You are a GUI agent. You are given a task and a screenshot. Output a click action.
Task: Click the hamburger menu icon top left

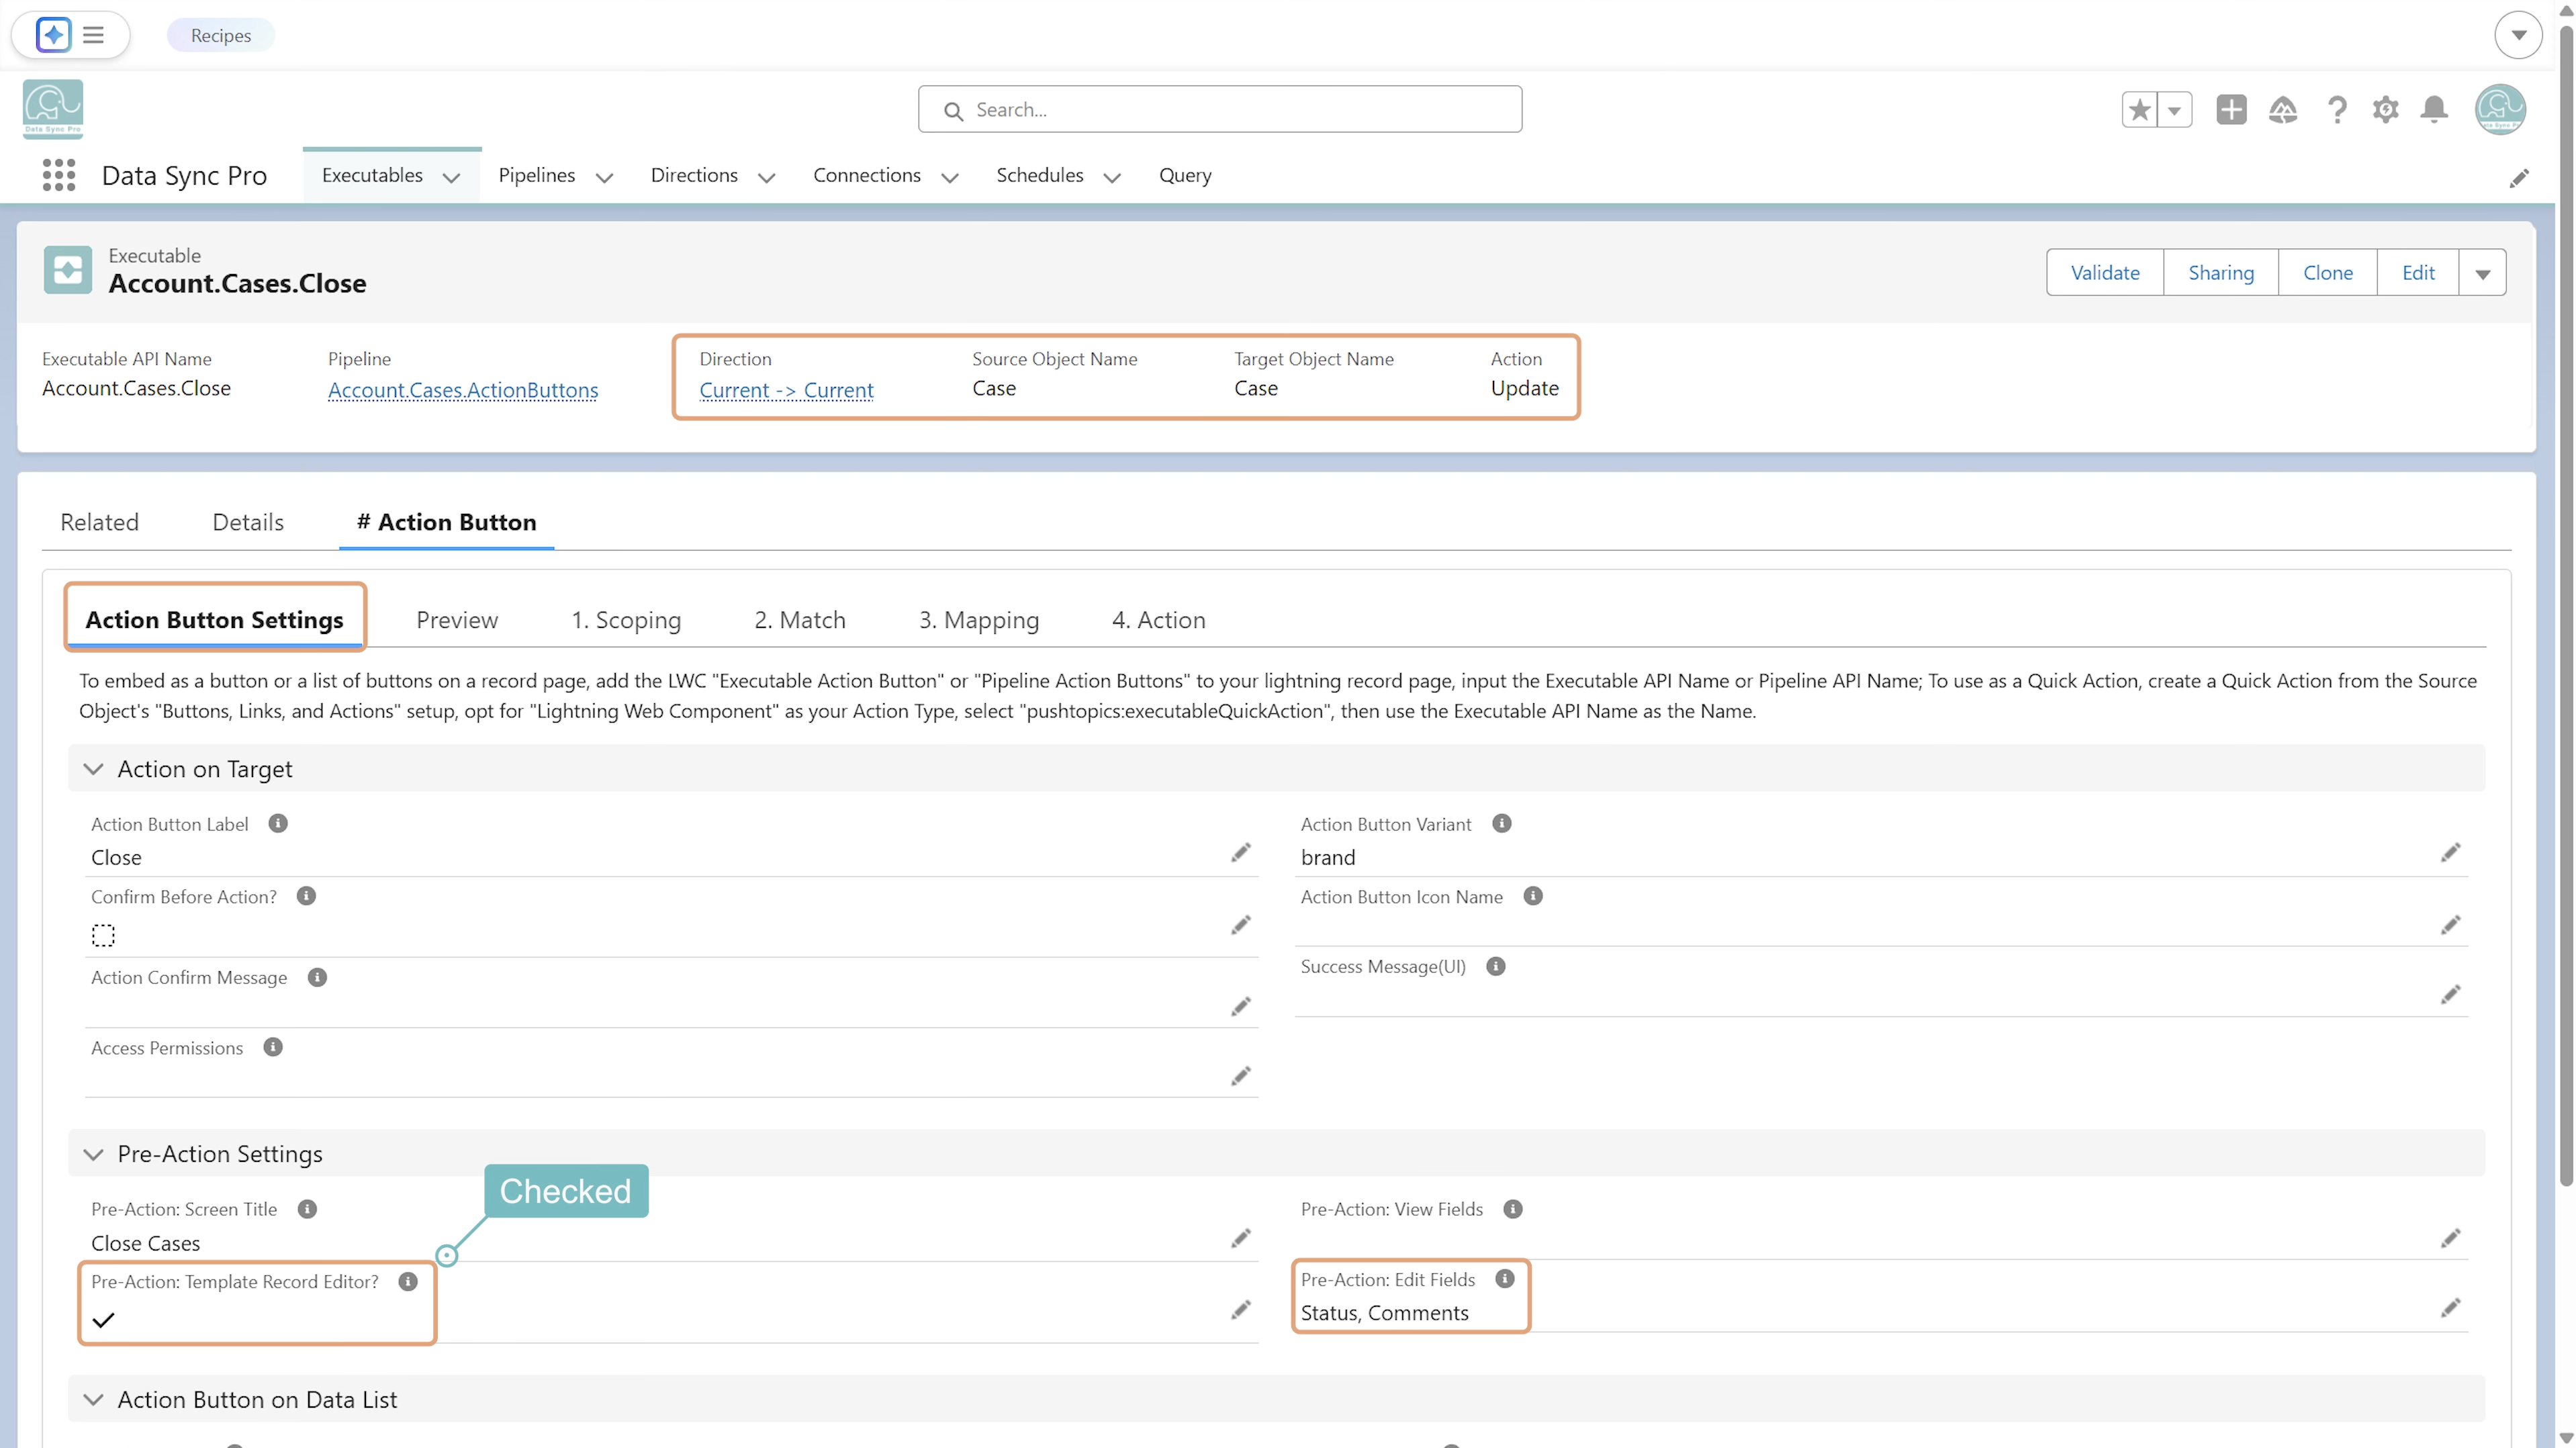(x=93, y=35)
